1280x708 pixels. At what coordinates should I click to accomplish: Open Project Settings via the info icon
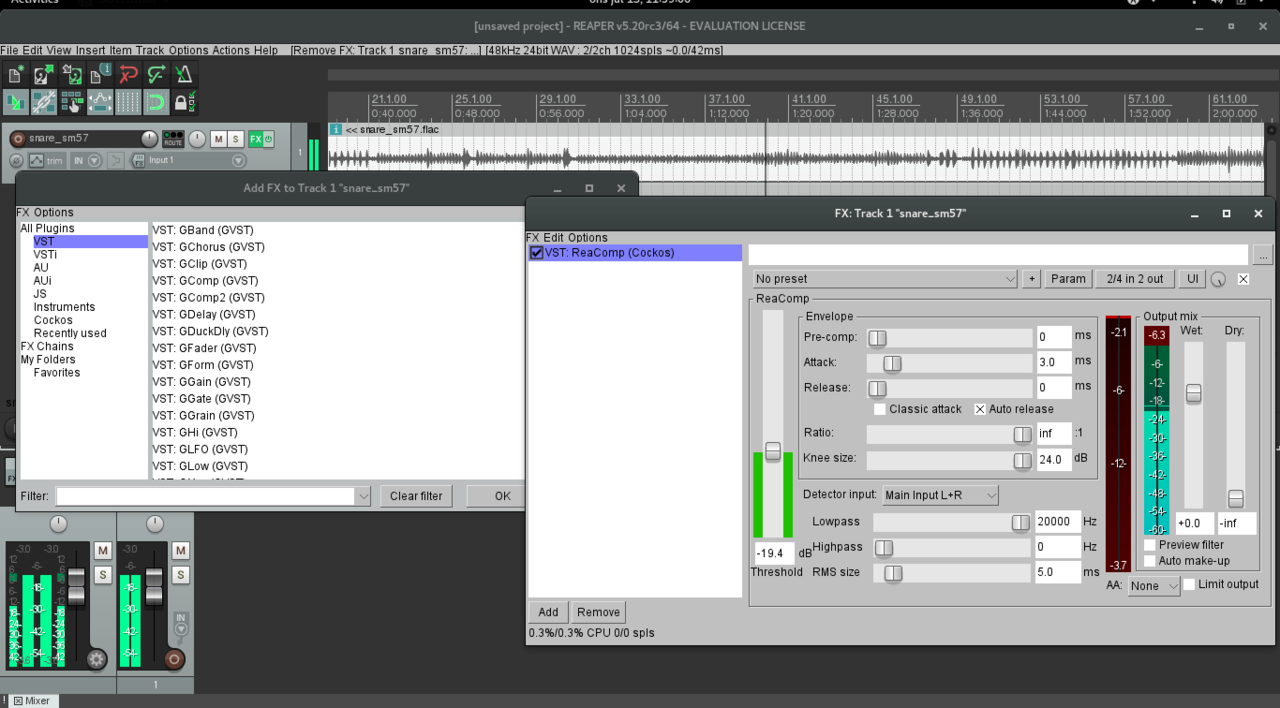(x=100, y=74)
